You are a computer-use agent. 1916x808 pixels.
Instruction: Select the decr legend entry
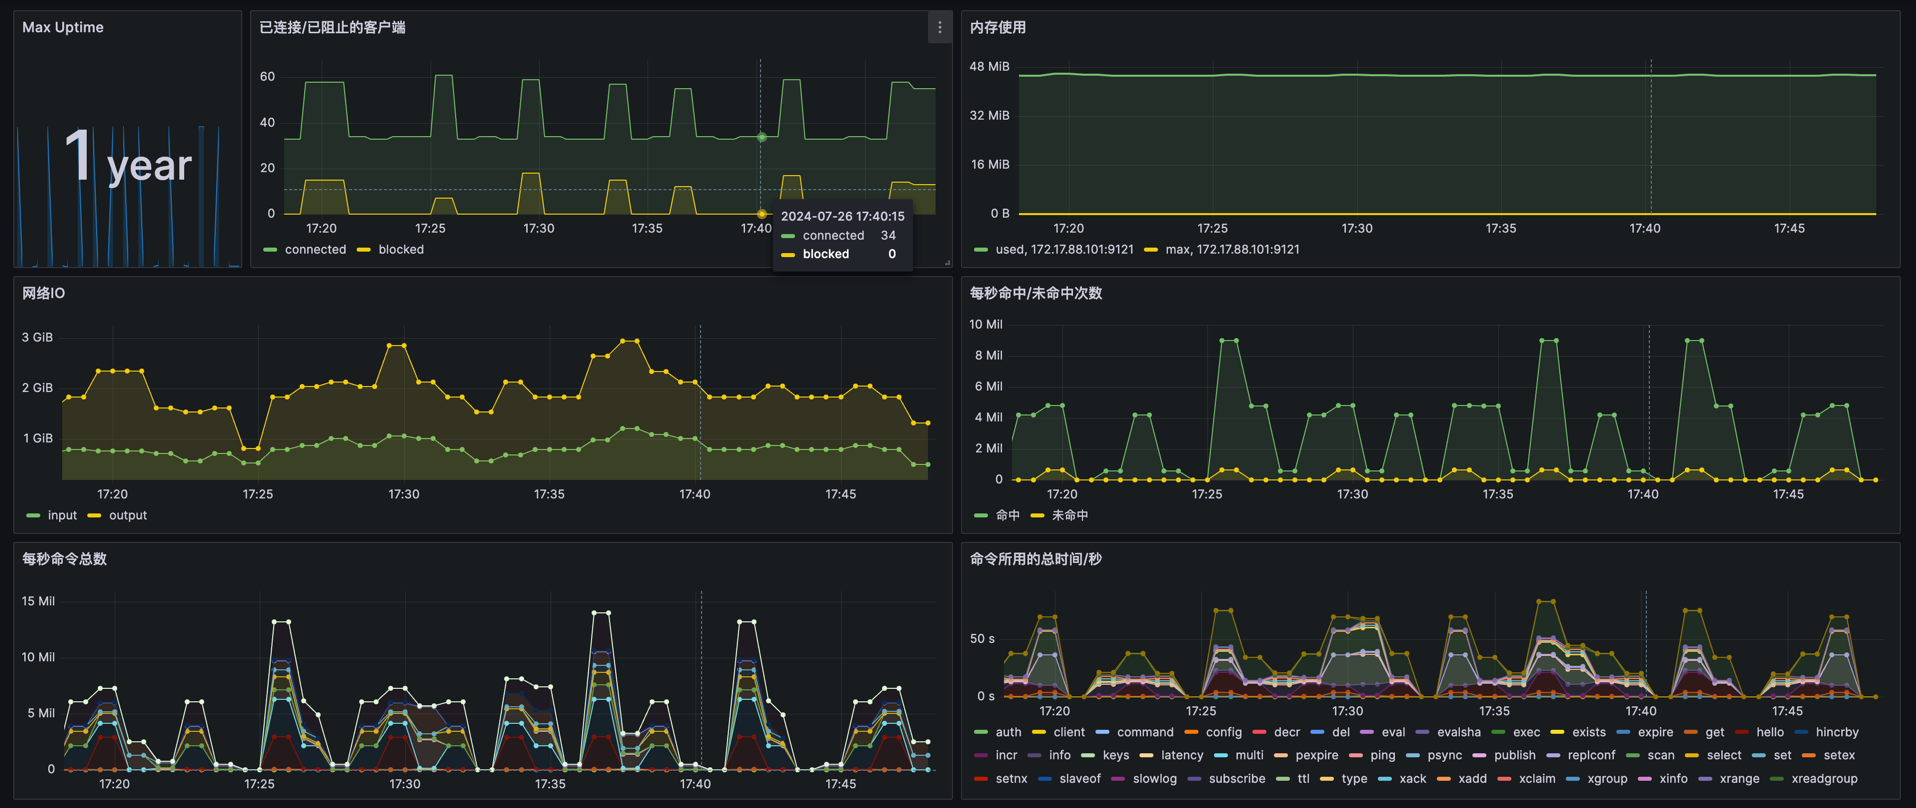(x=1287, y=733)
